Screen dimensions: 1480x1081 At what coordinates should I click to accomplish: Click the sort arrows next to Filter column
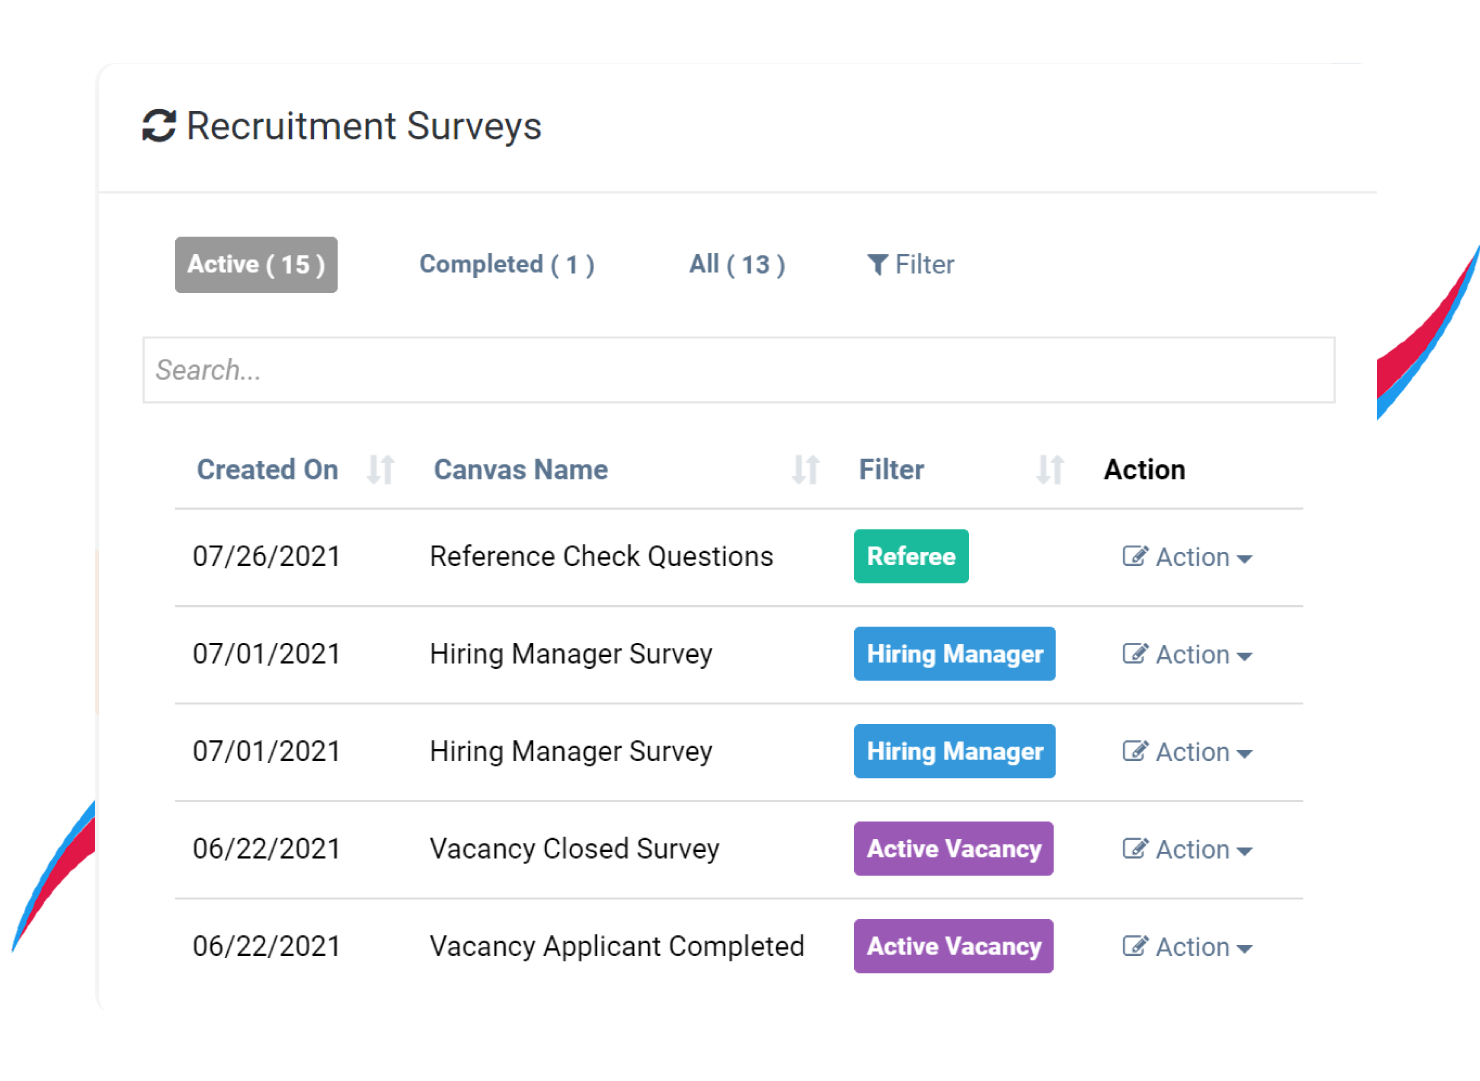coord(1048,468)
